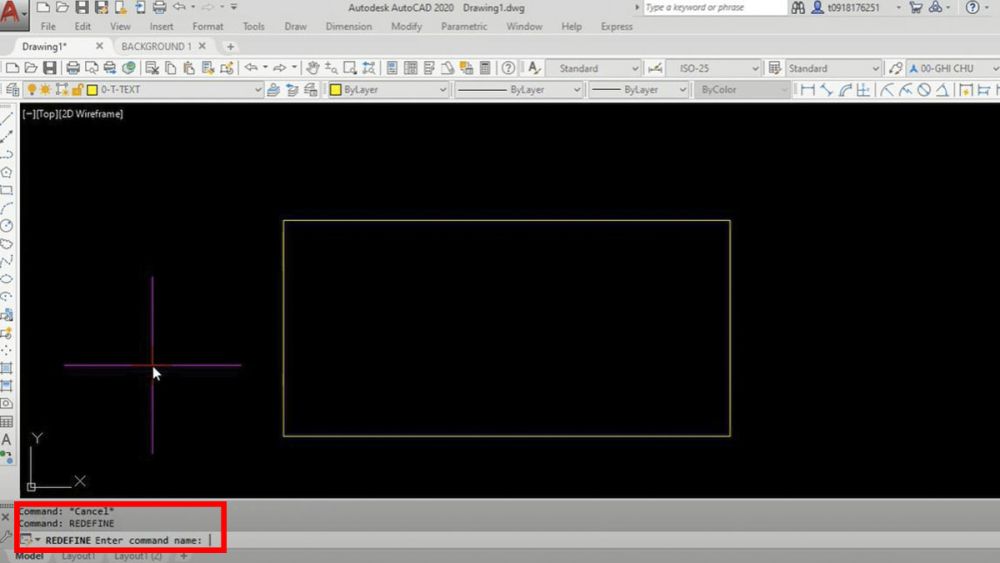Click the Help question mark in standard toolbar
Screen dimensions: 1000x563
tap(508, 68)
